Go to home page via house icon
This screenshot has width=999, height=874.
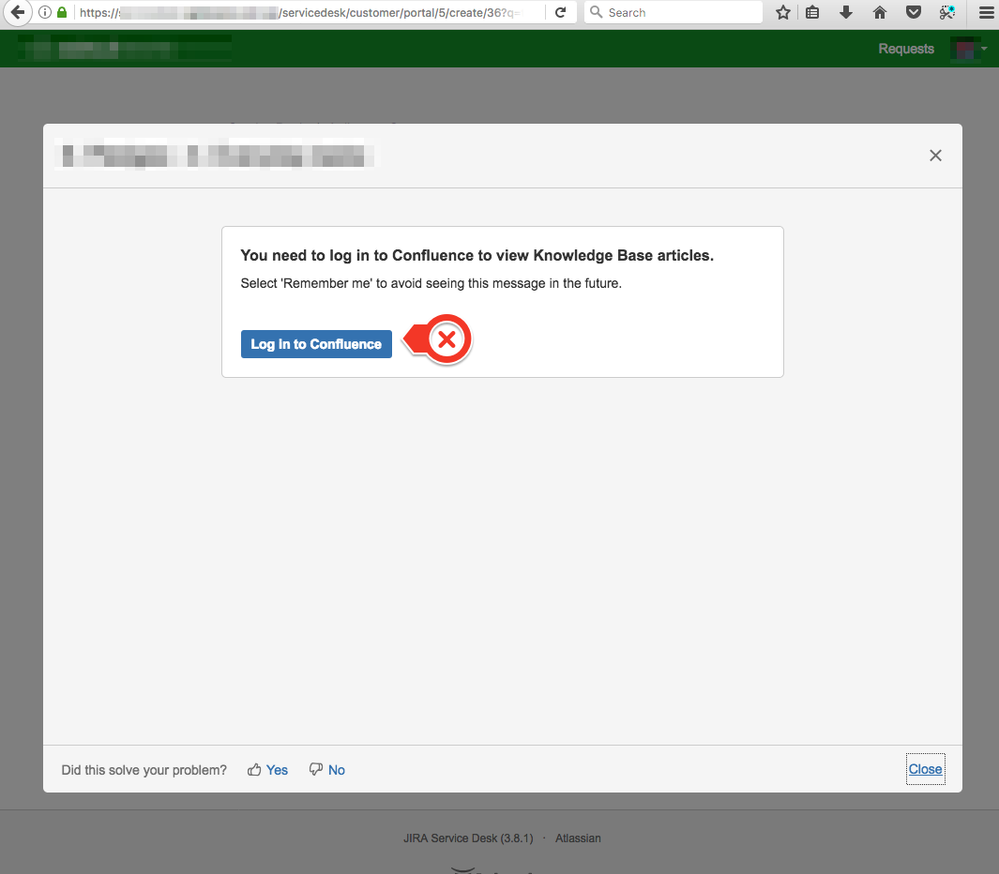click(x=880, y=12)
